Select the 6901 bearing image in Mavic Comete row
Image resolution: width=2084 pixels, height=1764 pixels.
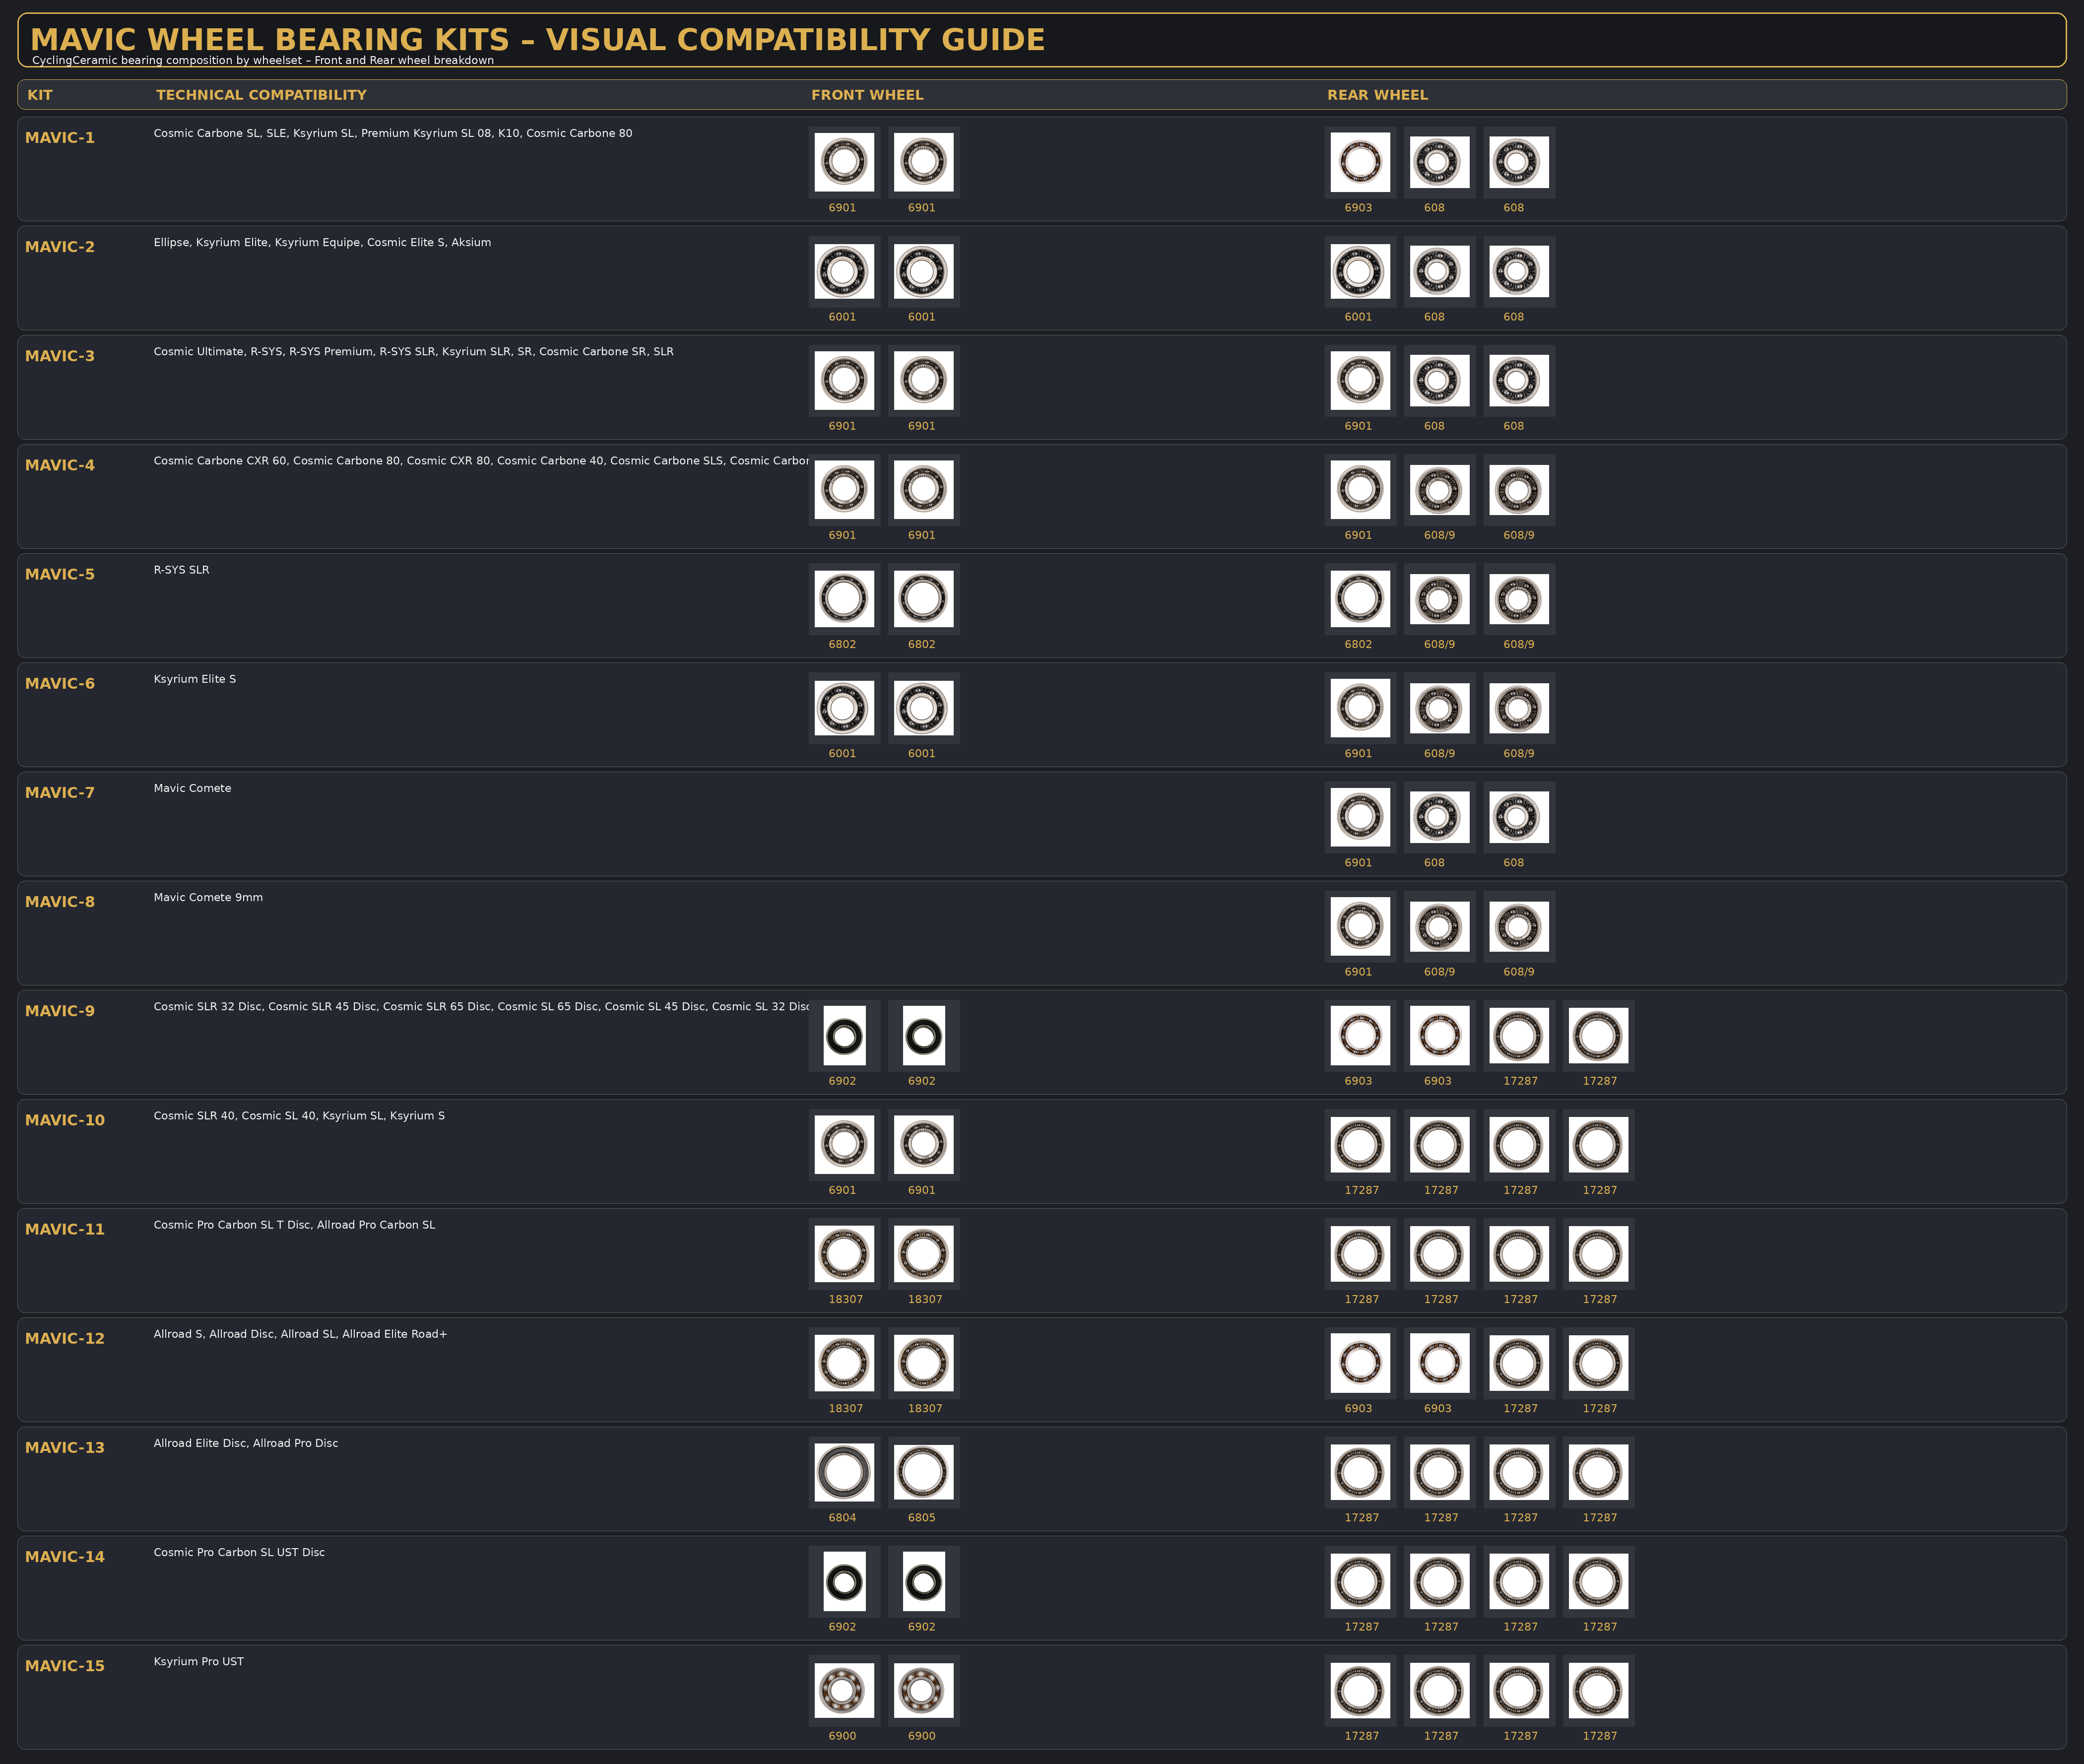1360,817
